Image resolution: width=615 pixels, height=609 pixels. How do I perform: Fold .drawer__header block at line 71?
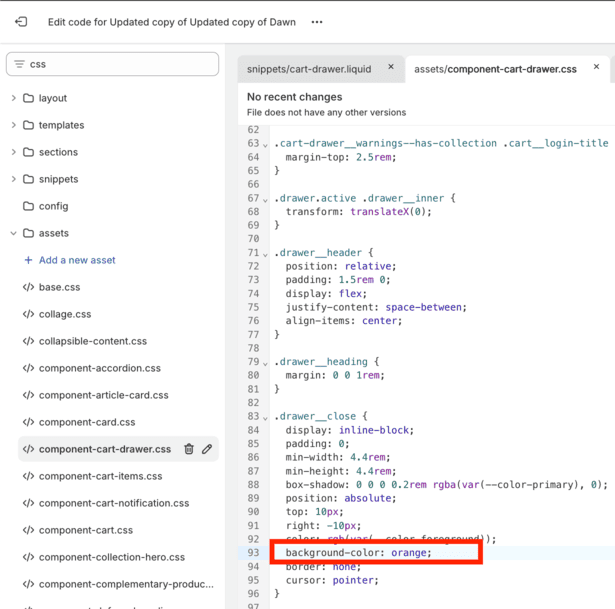click(x=265, y=255)
